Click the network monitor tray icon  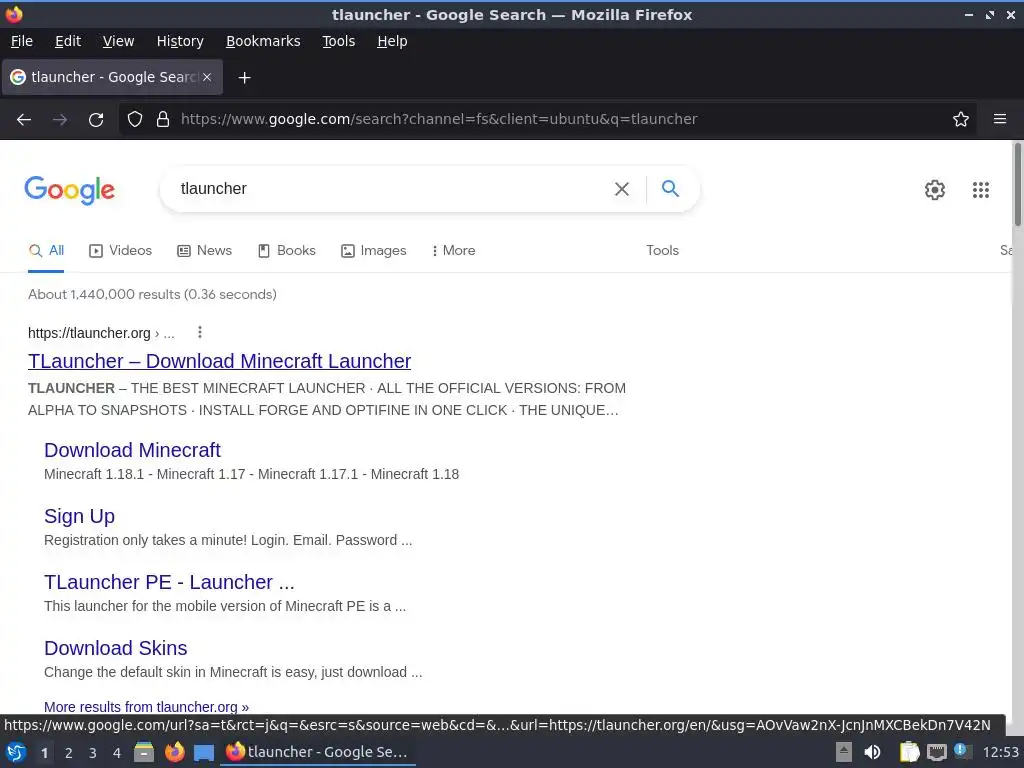(x=936, y=752)
